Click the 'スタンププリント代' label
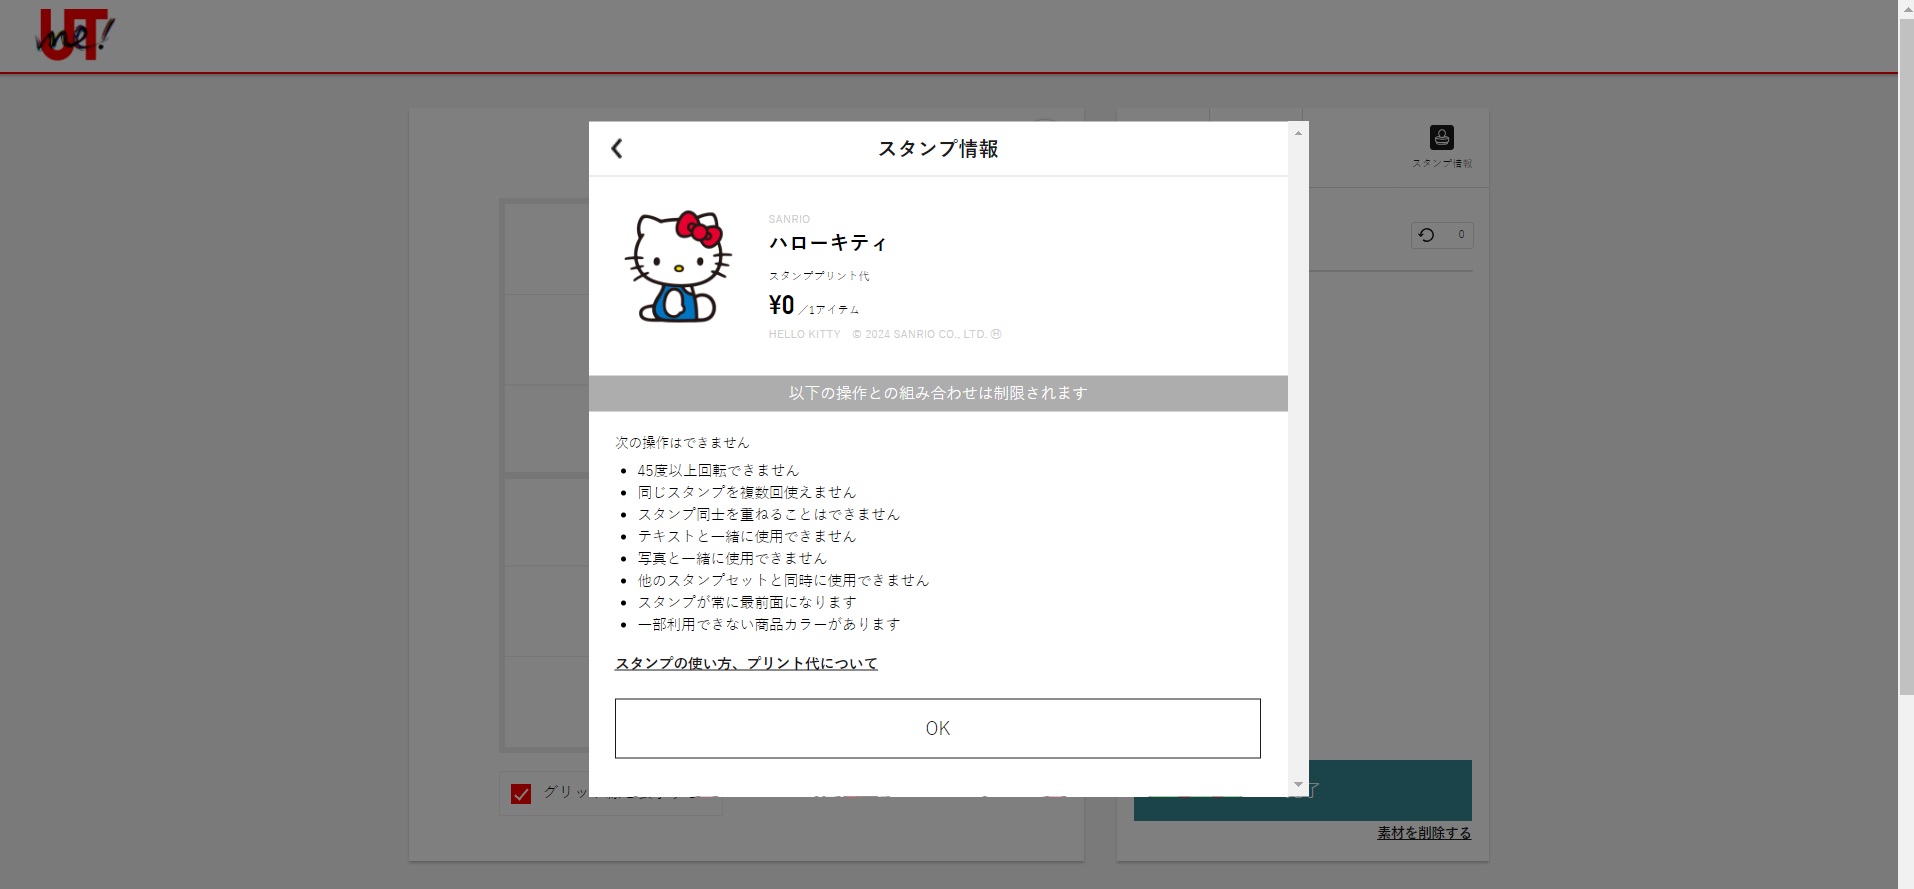Image resolution: width=1914 pixels, height=889 pixels. [819, 276]
